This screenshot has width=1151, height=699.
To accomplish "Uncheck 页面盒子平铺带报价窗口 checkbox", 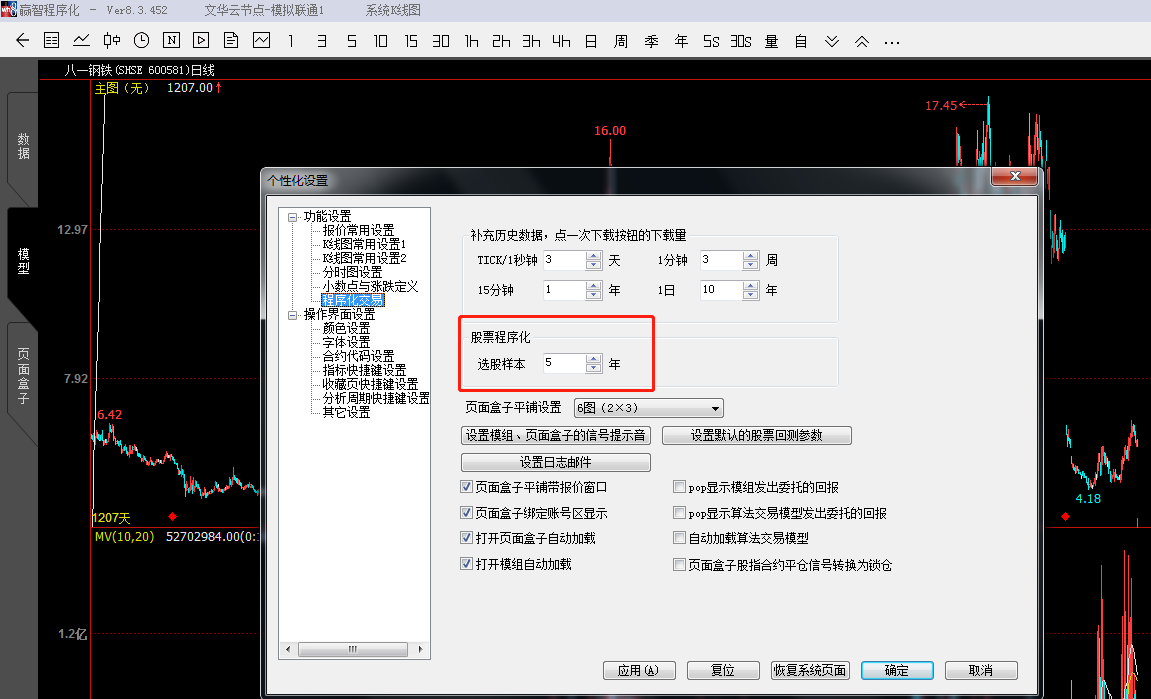I will [x=466, y=487].
